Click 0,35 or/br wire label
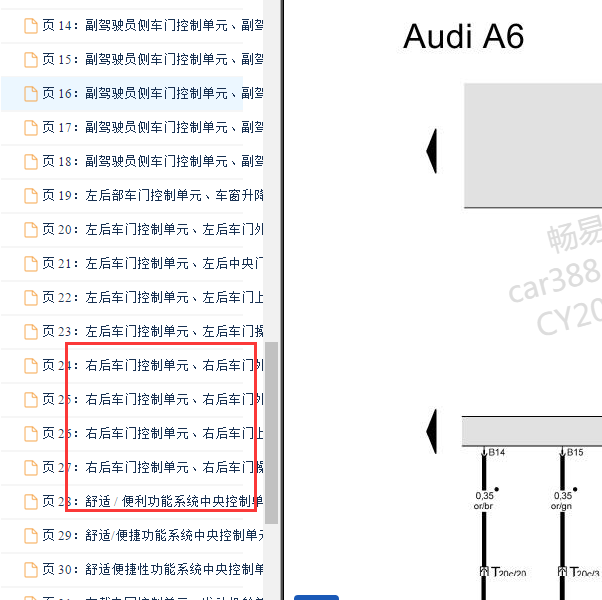602x600 pixels. click(x=484, y=501)
